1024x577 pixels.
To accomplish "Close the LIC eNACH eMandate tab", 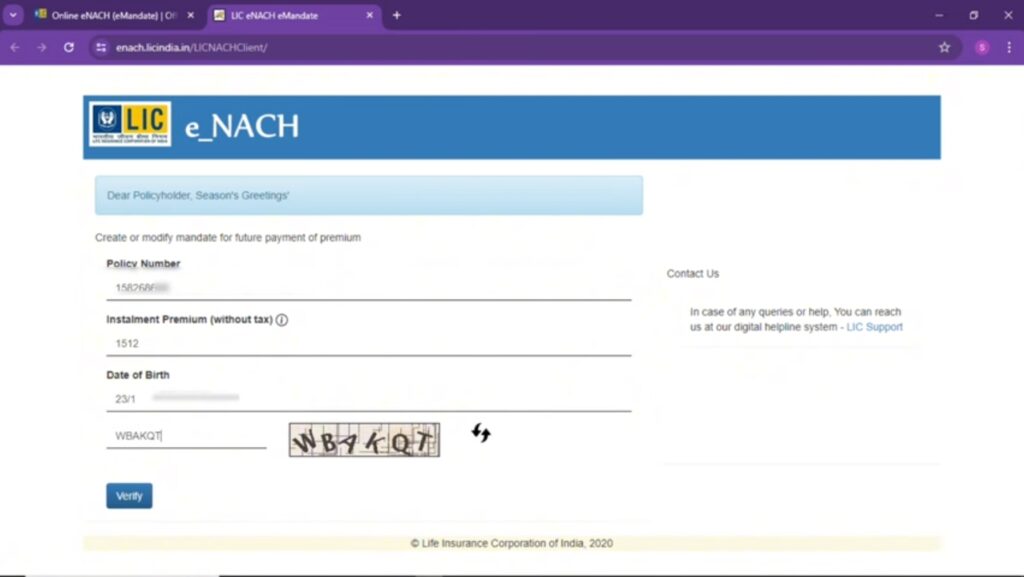I will click(370, 15).
